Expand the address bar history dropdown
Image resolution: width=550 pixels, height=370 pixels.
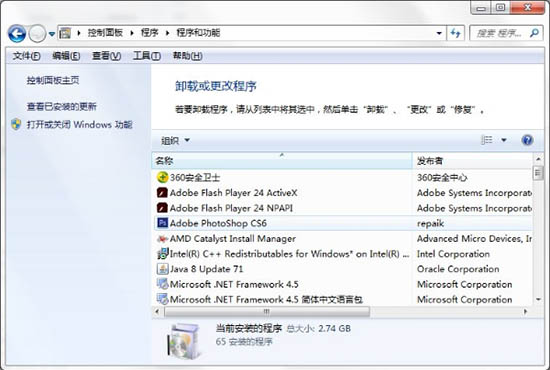pyautogui.click(x=439, y=33)
